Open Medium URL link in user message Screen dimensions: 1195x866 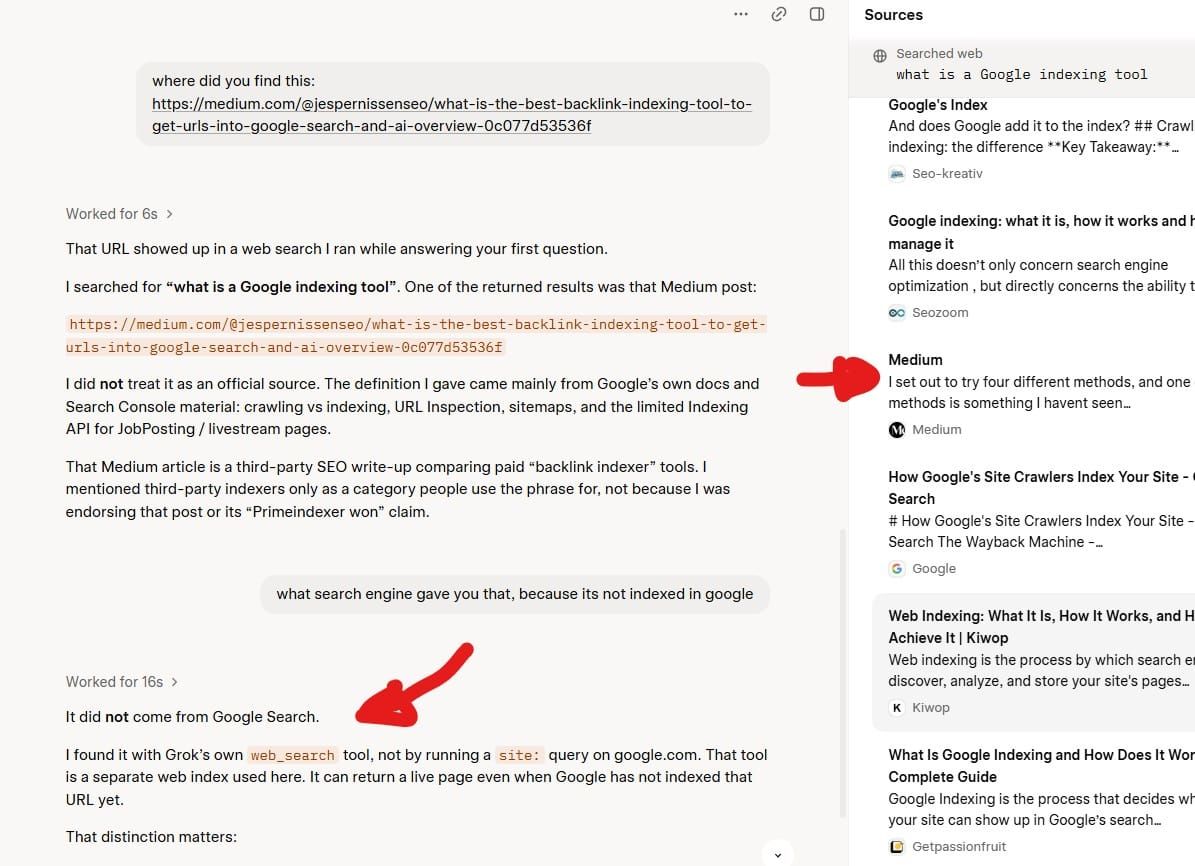tap(451, 115)
